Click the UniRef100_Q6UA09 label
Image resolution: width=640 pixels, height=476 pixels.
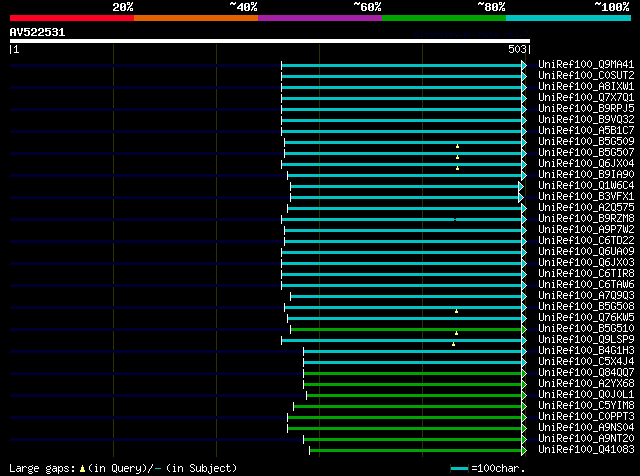click(586, 252)
